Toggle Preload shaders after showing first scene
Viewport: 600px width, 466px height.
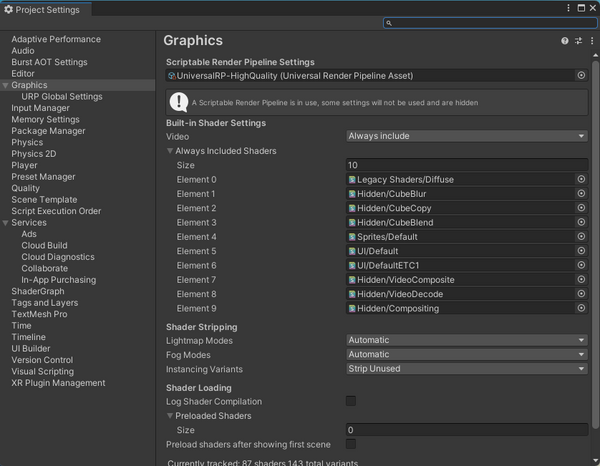click(351, 444)
